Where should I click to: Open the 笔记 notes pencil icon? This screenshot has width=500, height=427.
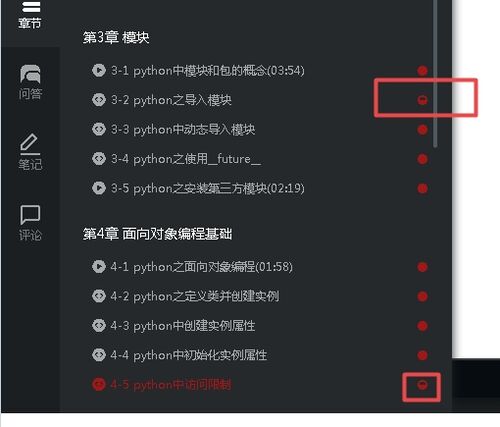pos(30,152)
